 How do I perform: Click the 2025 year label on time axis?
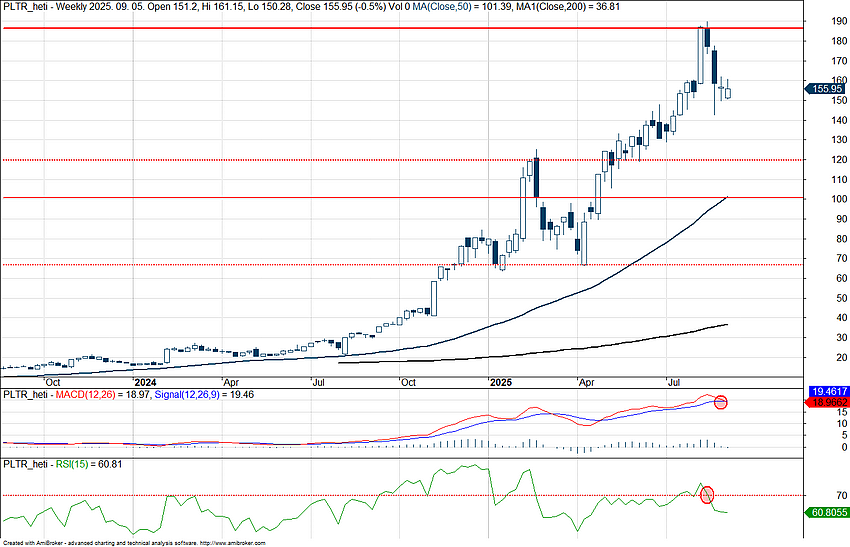tap(501, 383)
